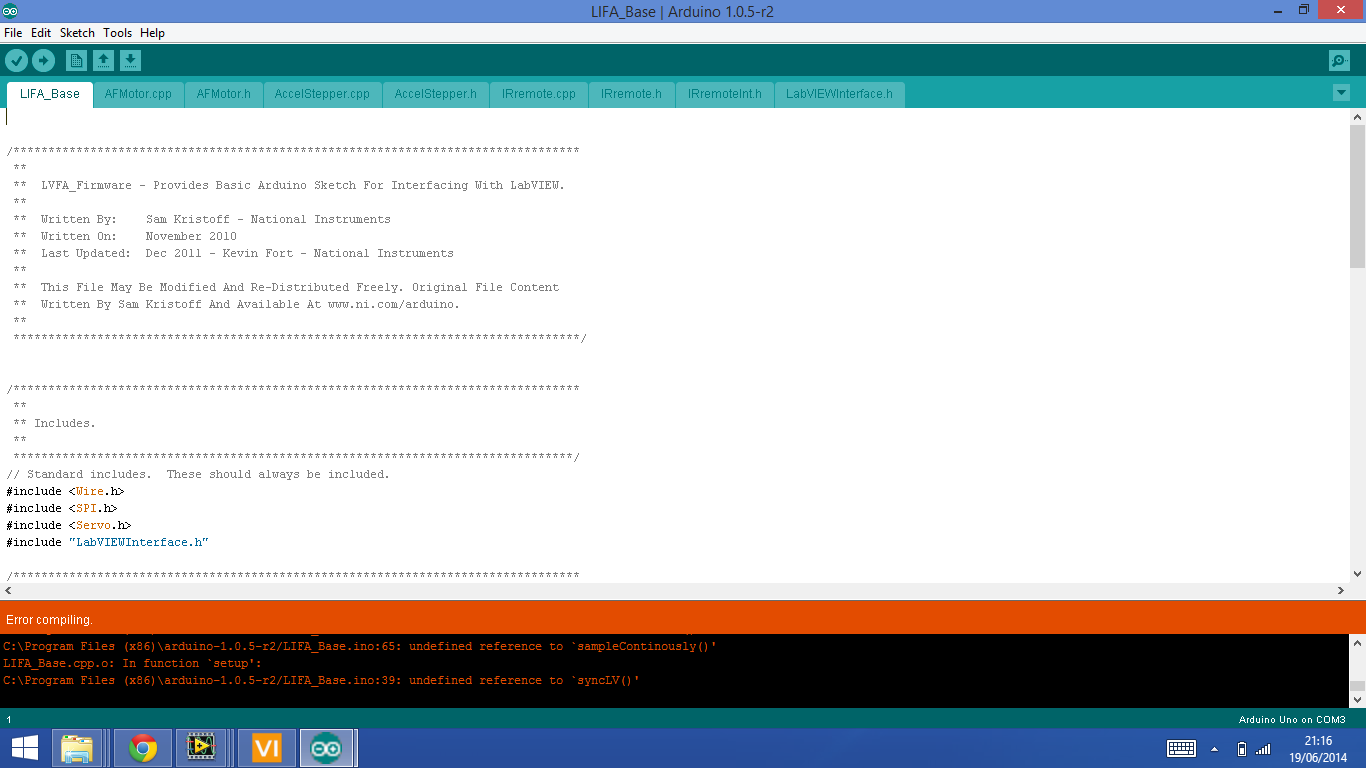The image size is (1366, 768).
Task: Save the sketch with the Save icon
Action: (130, 61)
